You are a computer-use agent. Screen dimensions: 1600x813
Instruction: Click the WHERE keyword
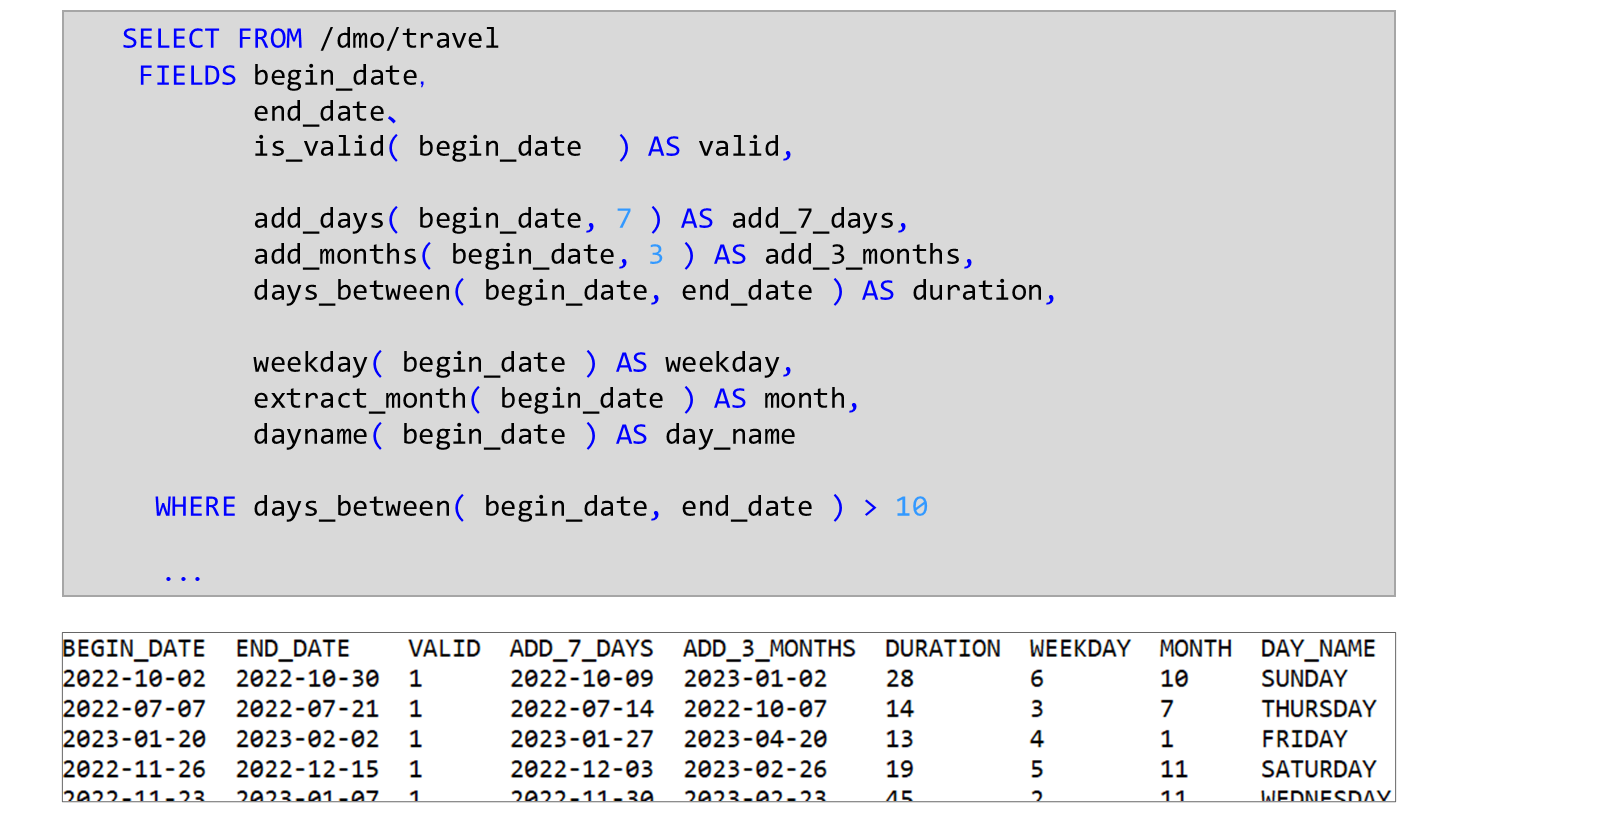pyautogui.click(x=195, y=507)
